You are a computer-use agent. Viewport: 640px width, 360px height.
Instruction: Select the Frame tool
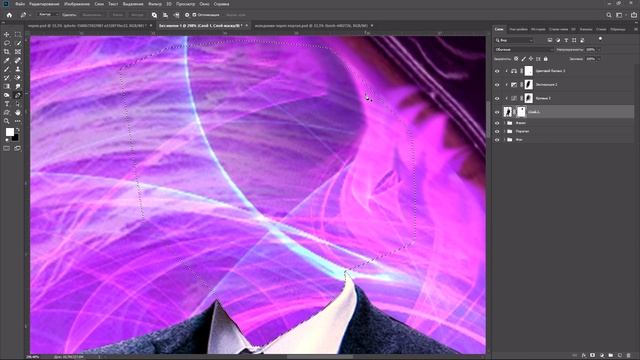click(x=18, y=52)
